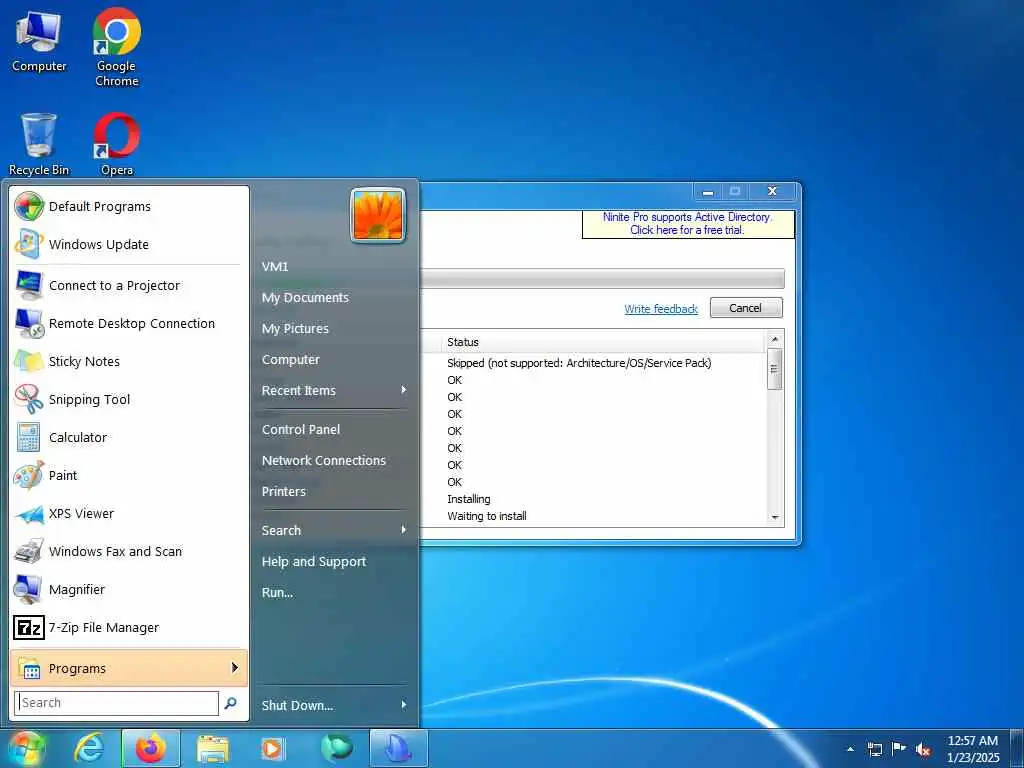Launch Paint from Start menu

(129, 475)
